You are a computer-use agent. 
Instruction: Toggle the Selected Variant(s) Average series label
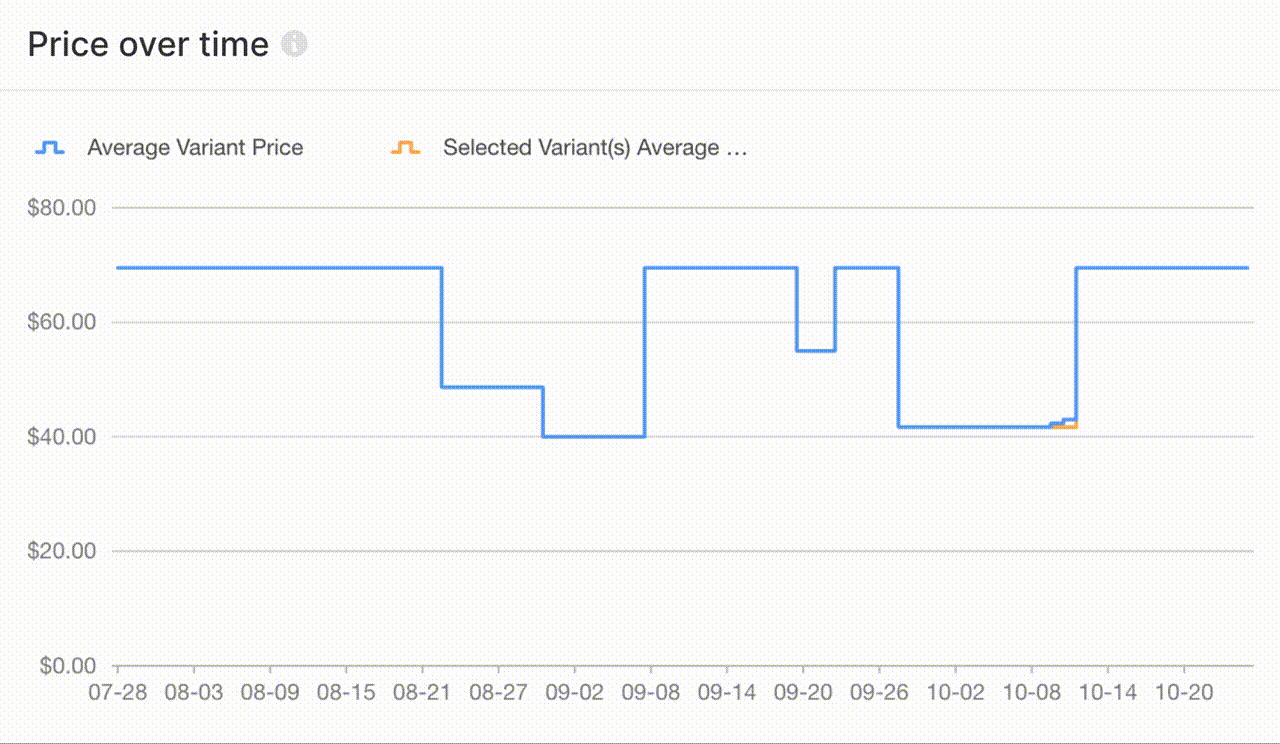pos(595,148)
